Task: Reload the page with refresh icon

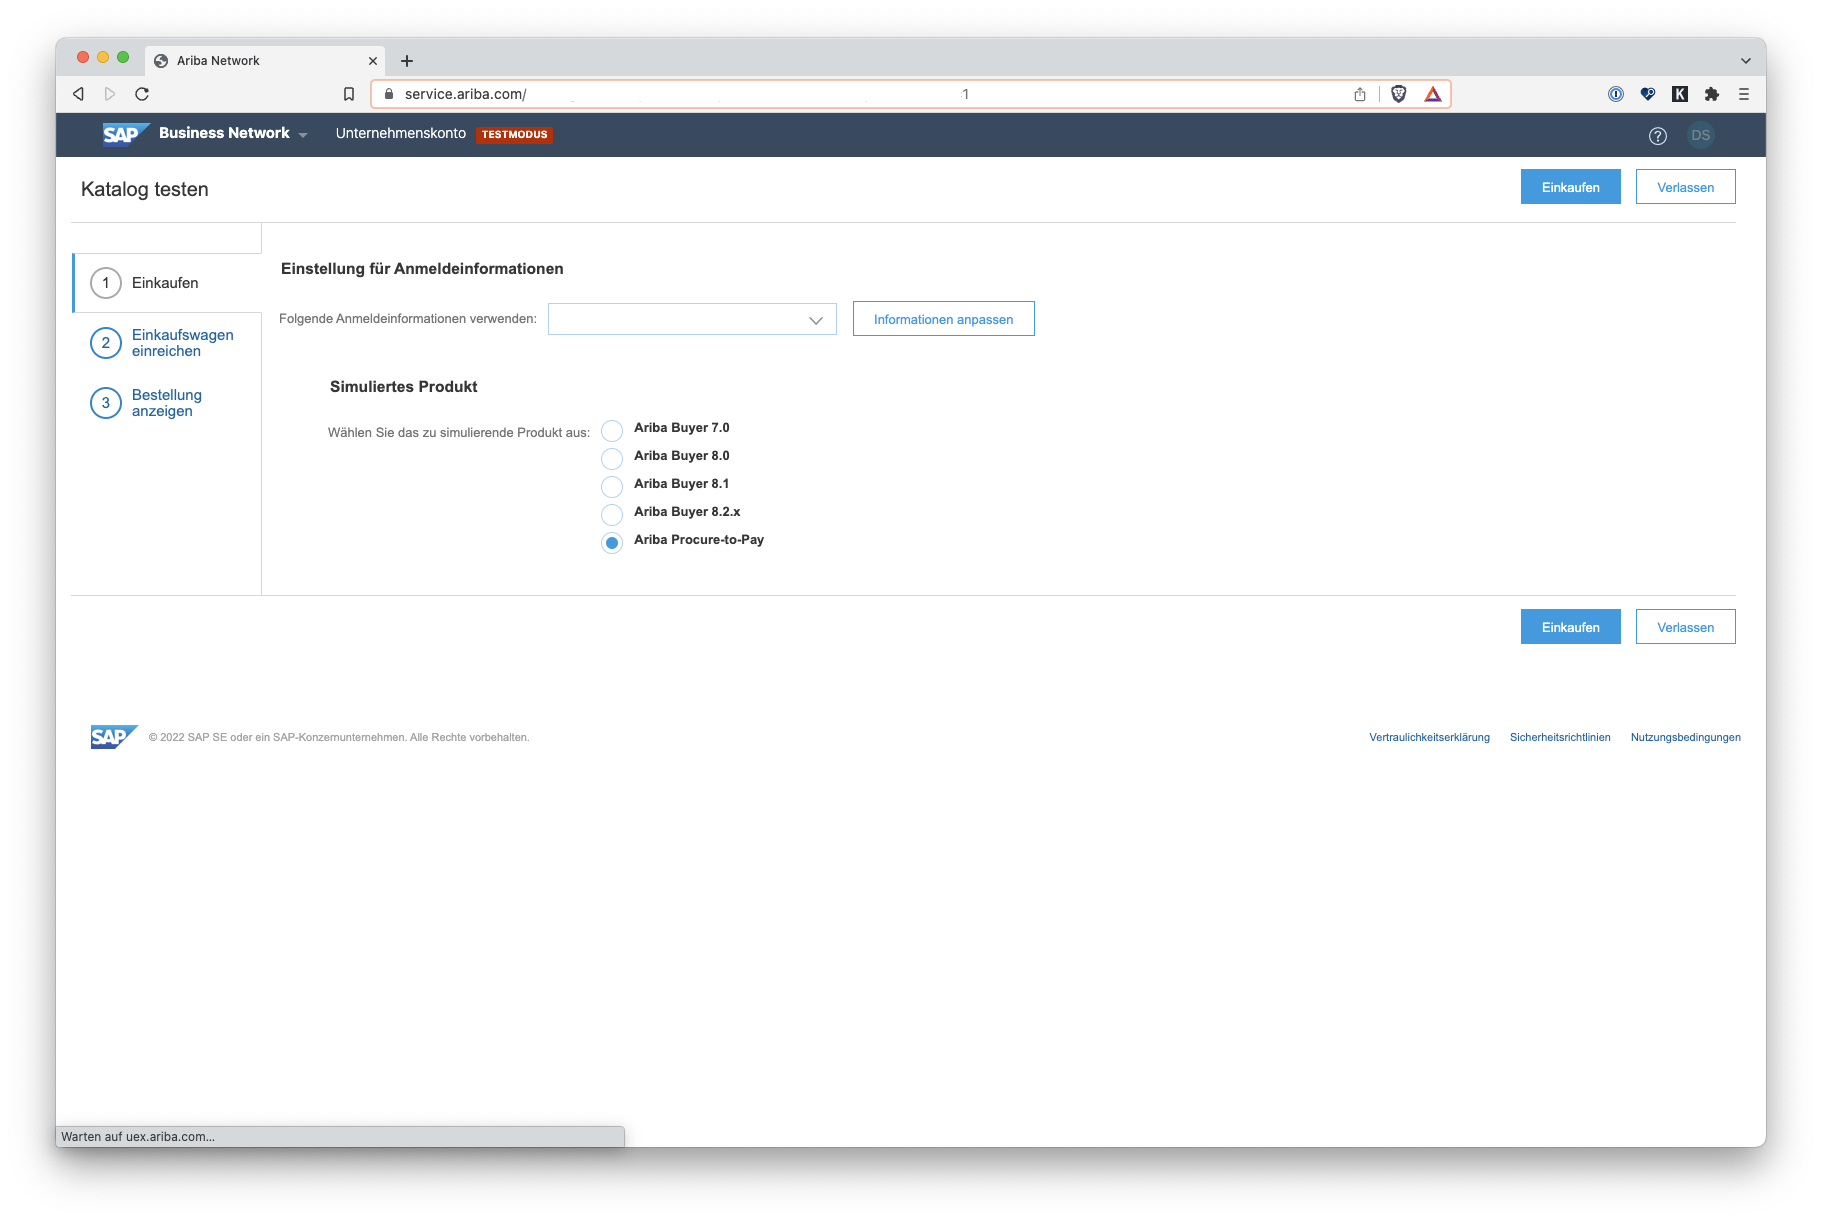Action: click(x=142, y=94)
